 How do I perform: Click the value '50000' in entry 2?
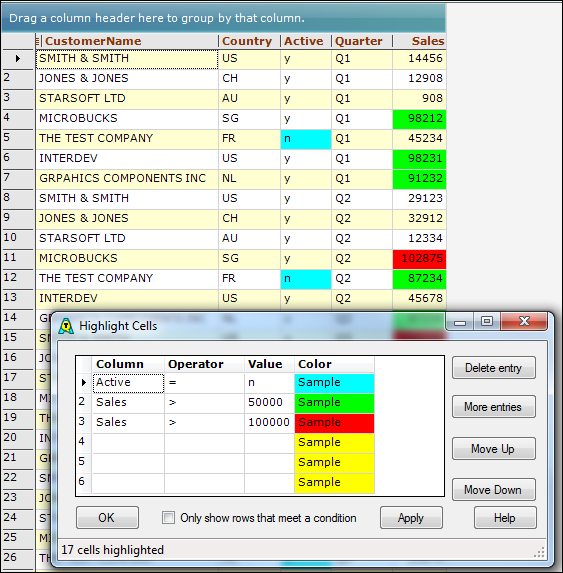(x=270, y=403)
